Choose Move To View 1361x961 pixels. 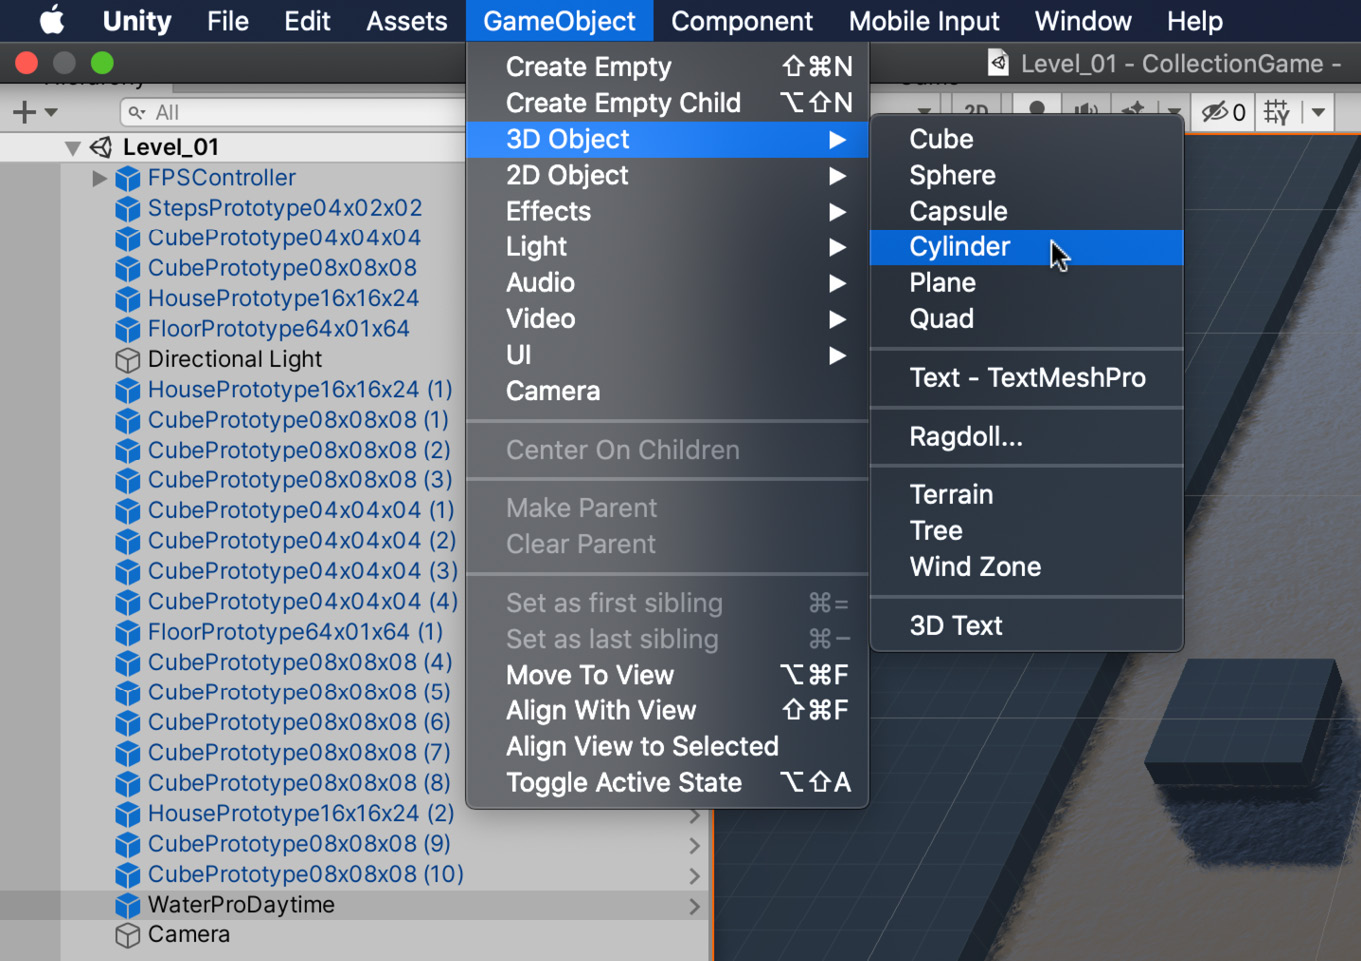667,675
